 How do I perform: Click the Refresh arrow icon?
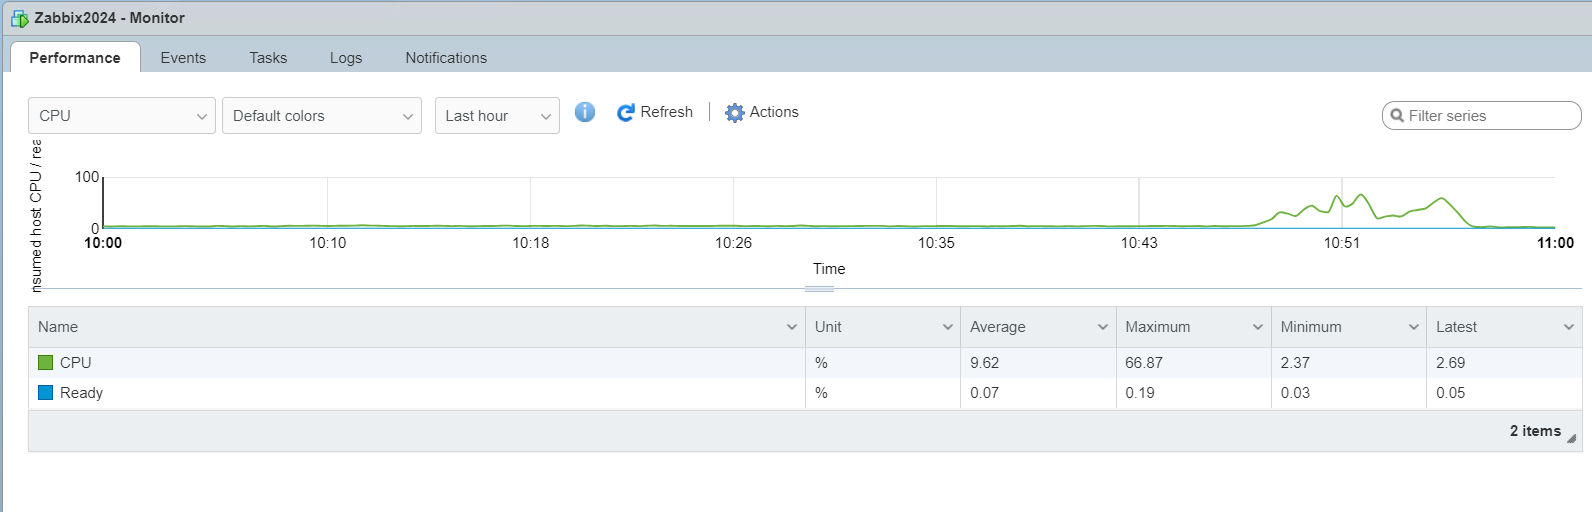626,113
